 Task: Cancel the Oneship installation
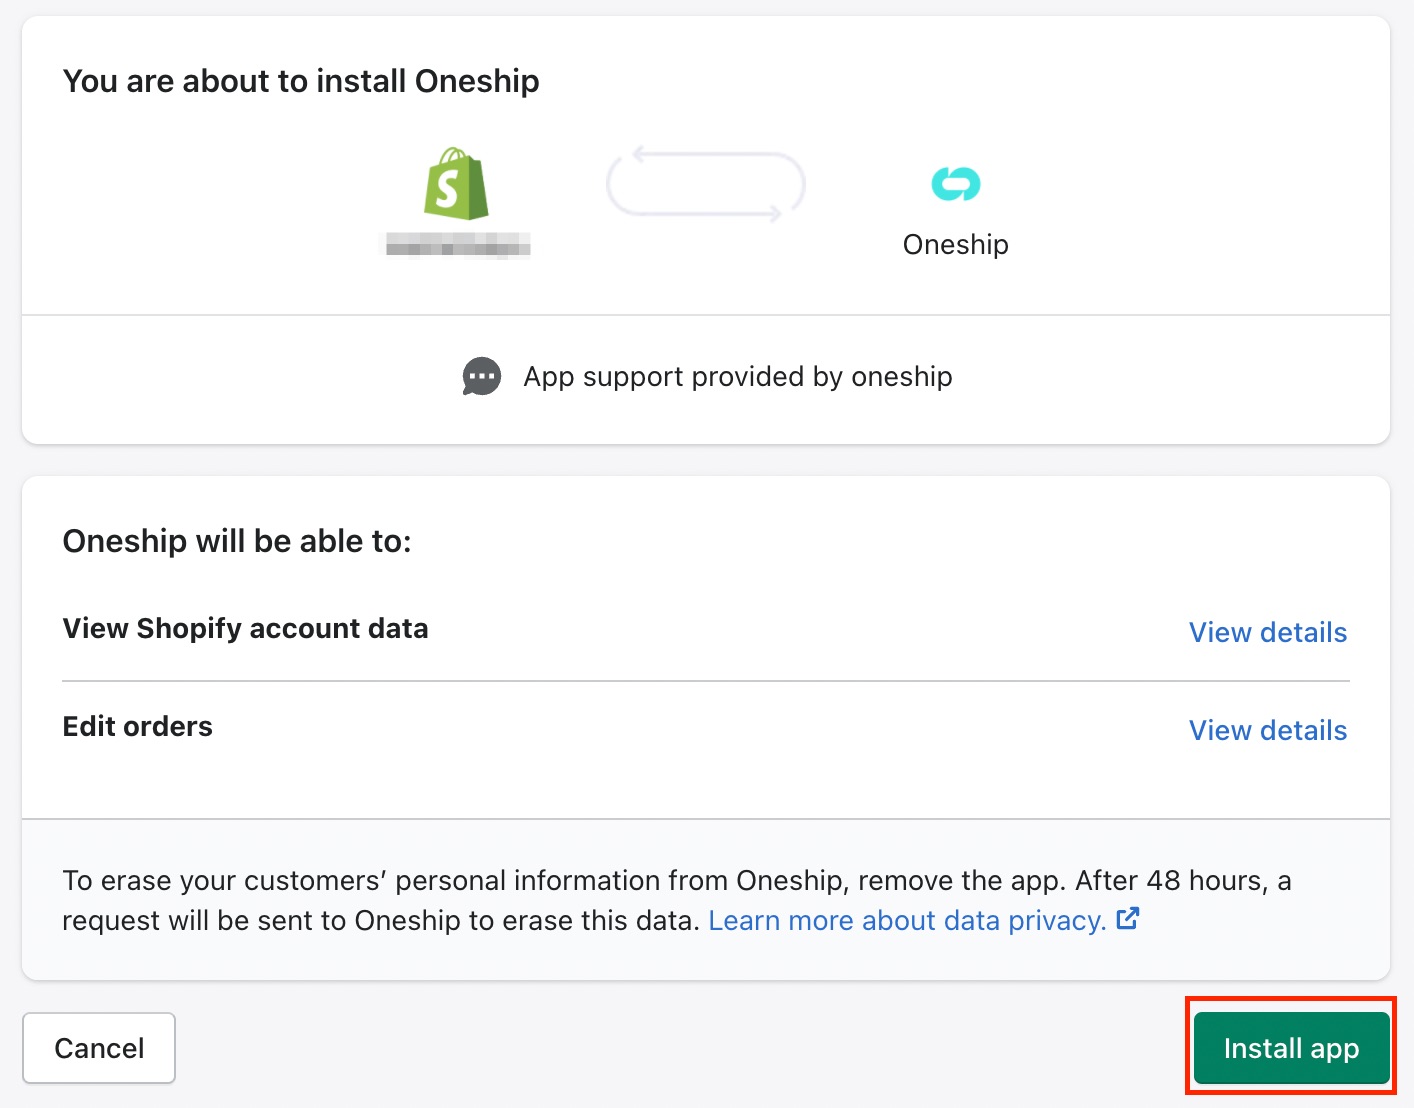pos(99,1047)
